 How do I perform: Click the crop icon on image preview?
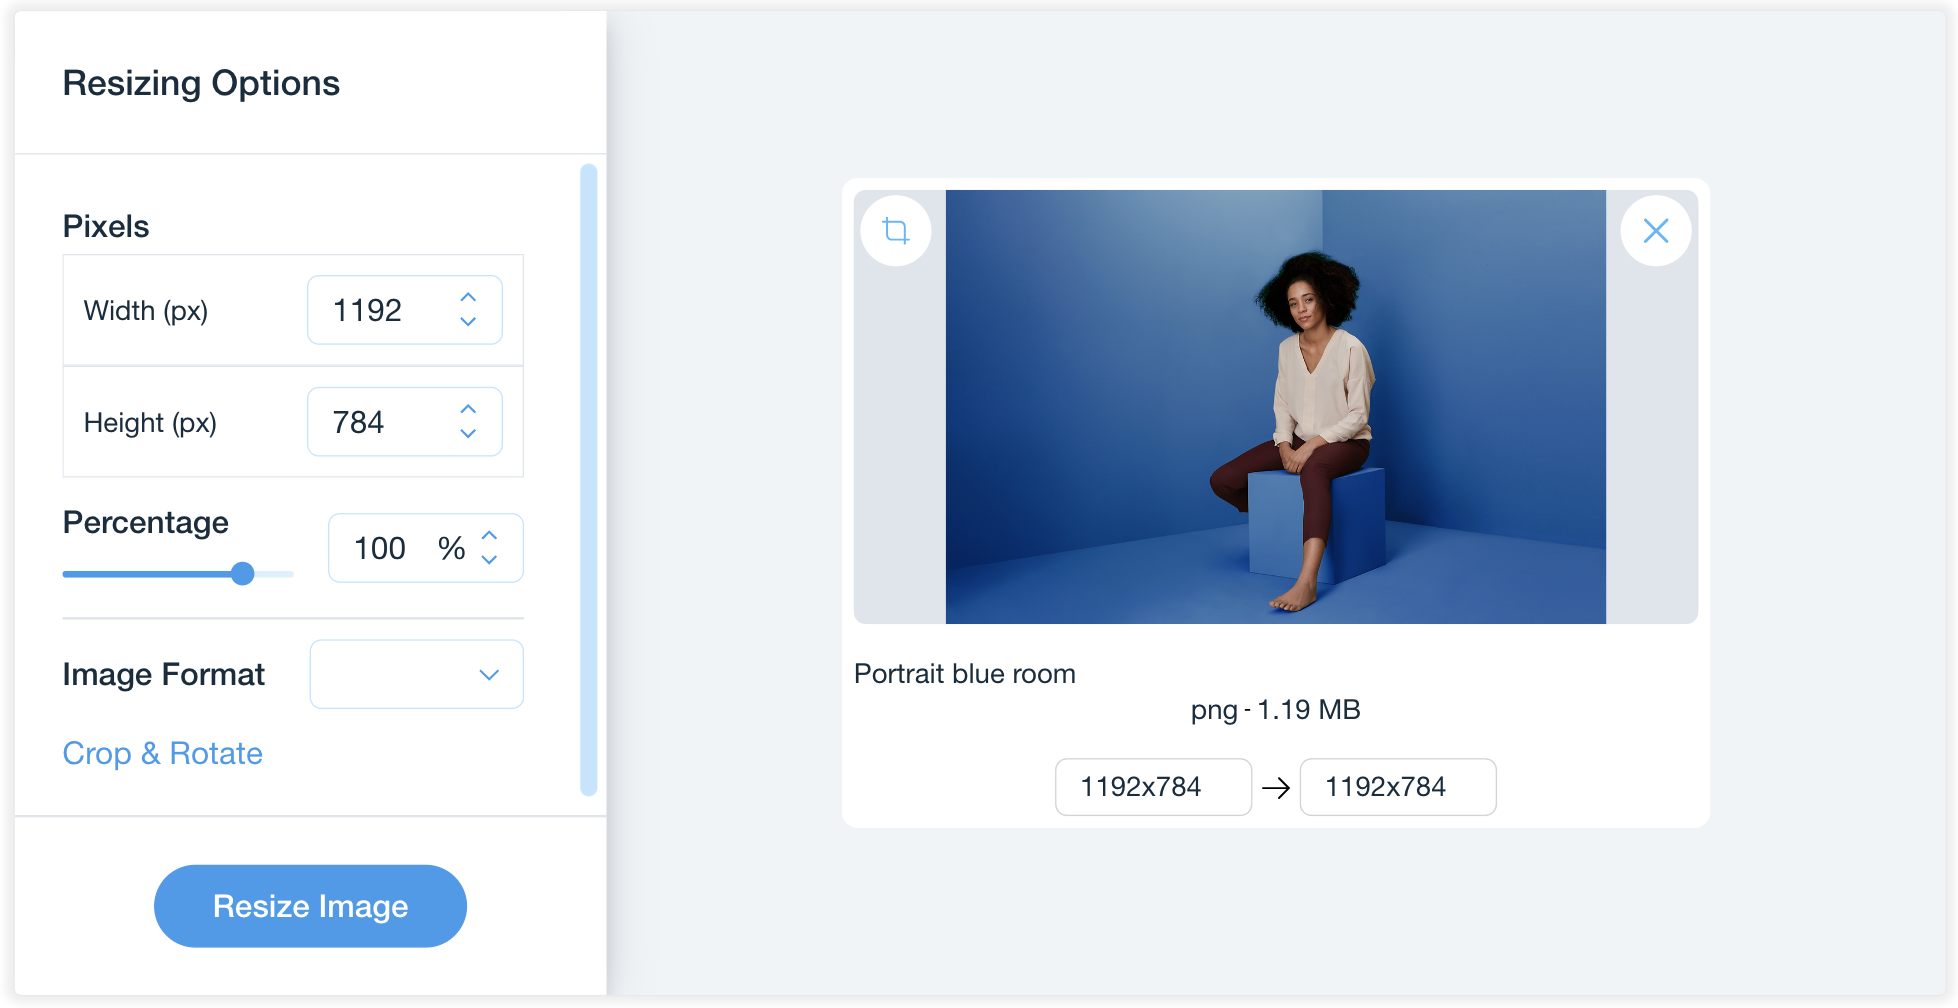896,231
